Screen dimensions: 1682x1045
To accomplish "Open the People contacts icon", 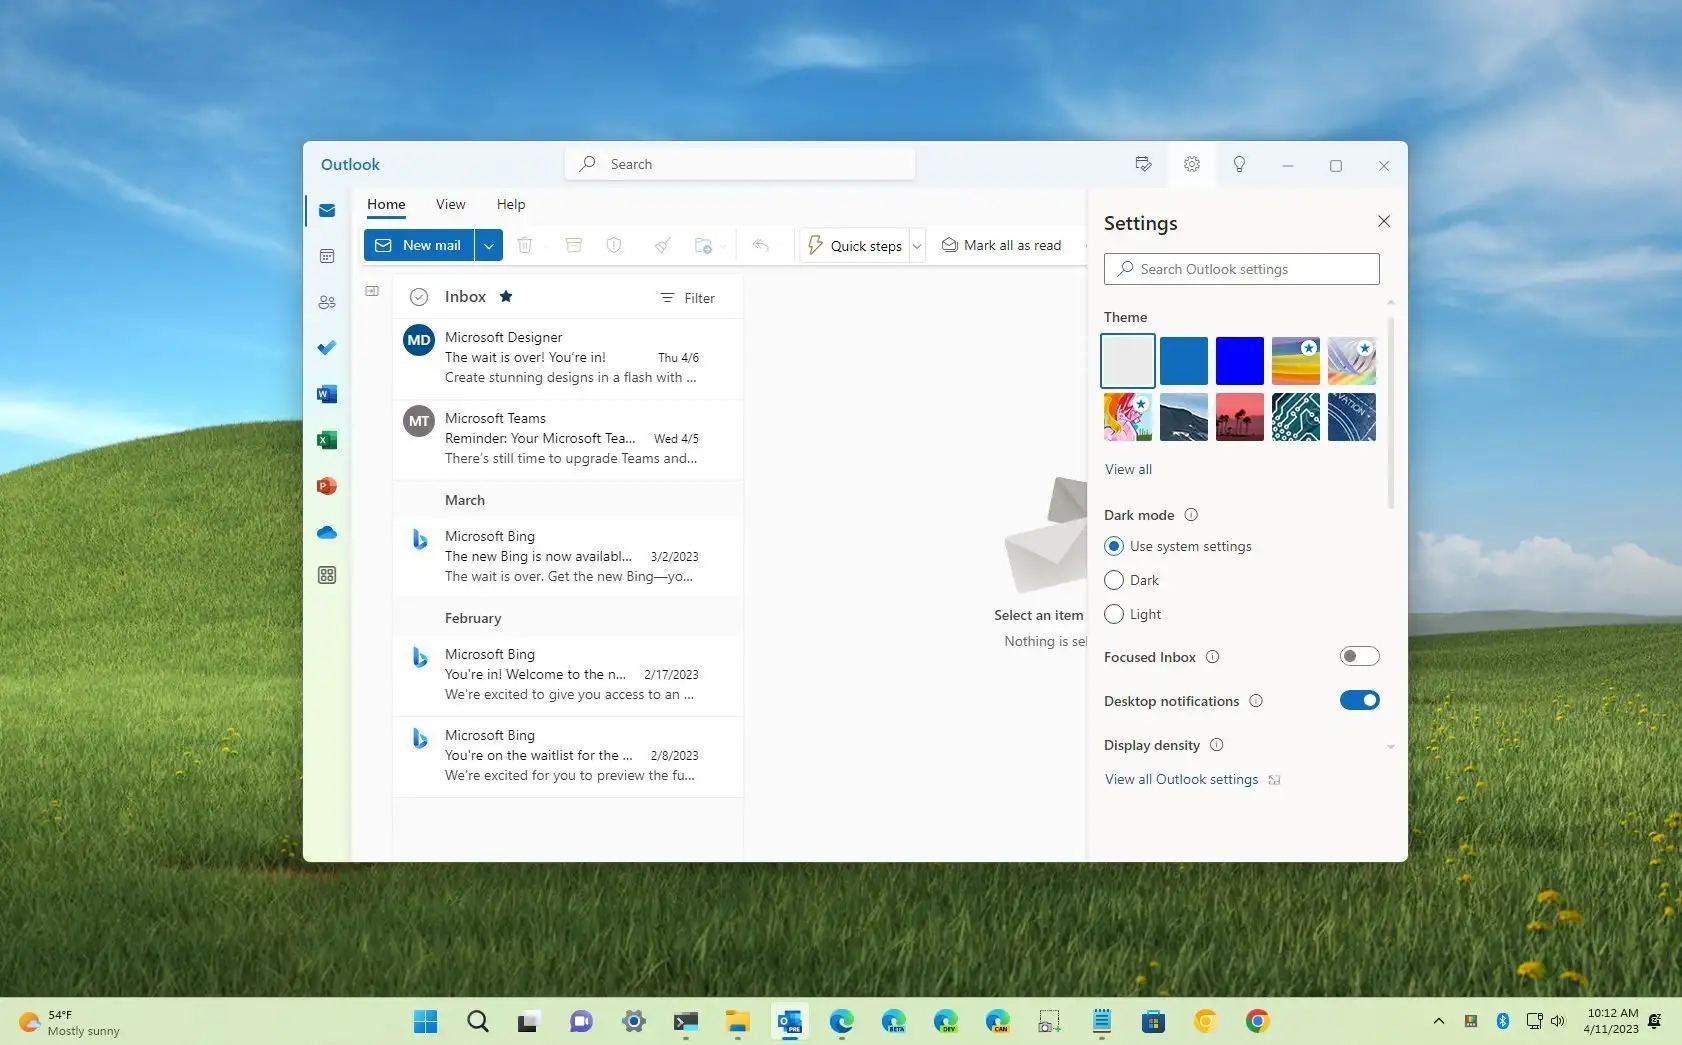I will pyautogui.click(x=327, y=302).
